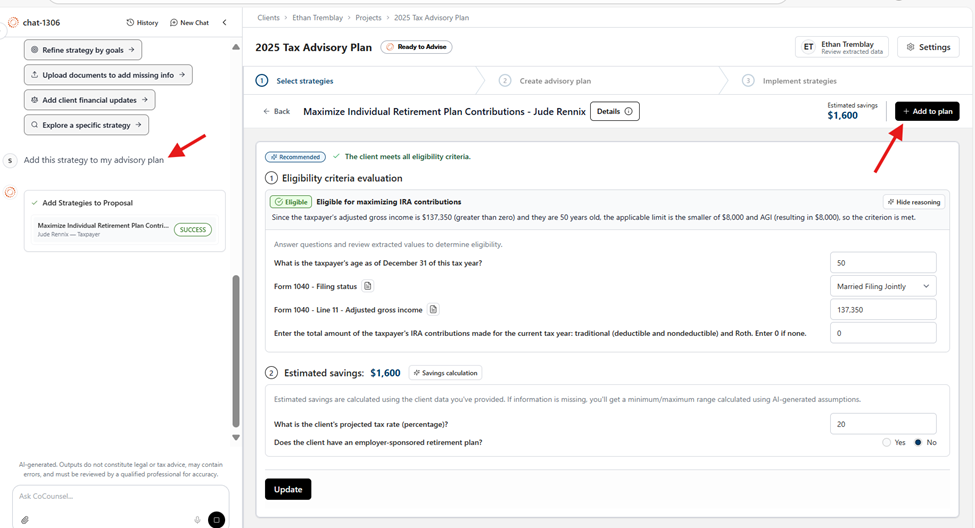Go to Create advisory plan step
975x528 pixels.
pos(554,81)
